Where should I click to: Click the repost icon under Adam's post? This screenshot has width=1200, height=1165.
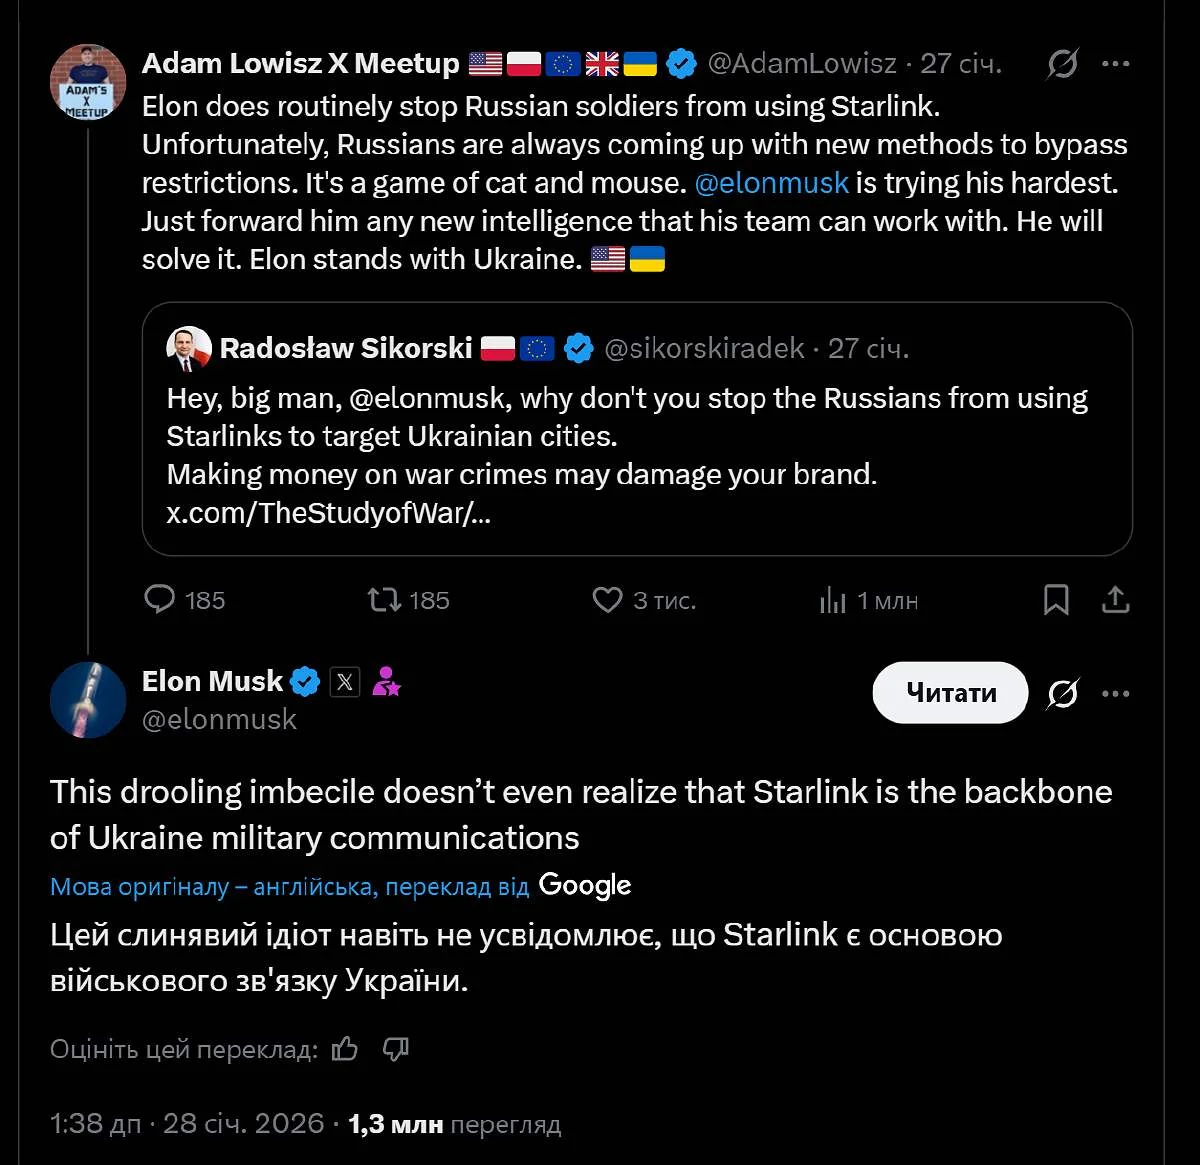click(384, 599)
